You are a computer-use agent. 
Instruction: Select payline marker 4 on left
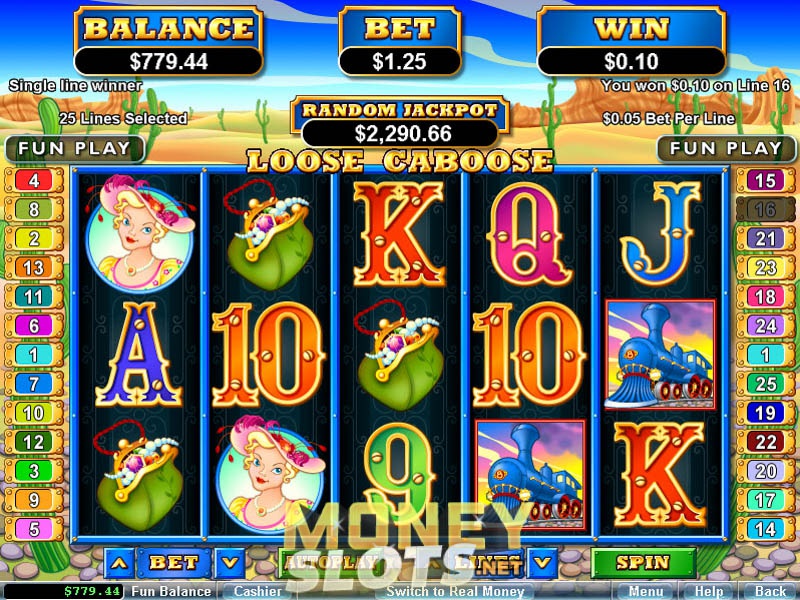pyautogui.click(x=34, y=180)
